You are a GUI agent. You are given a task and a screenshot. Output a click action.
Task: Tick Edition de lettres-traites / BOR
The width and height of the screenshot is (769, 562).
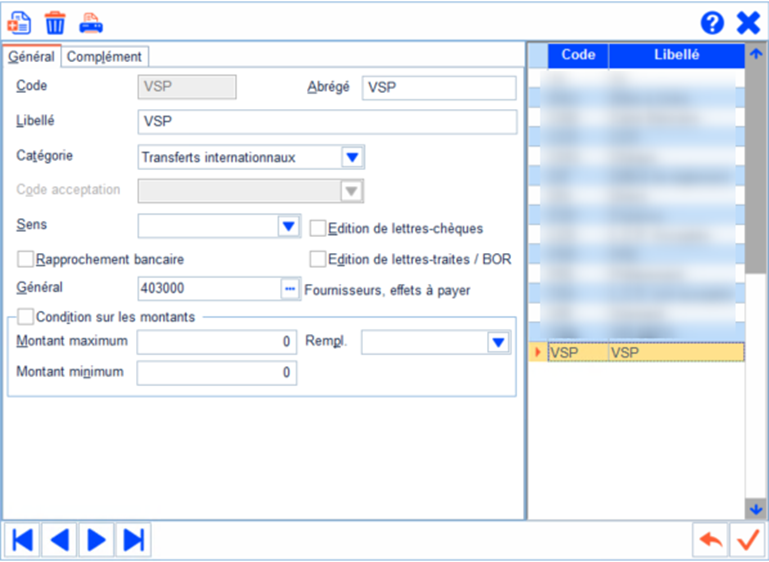coord(318,259)
